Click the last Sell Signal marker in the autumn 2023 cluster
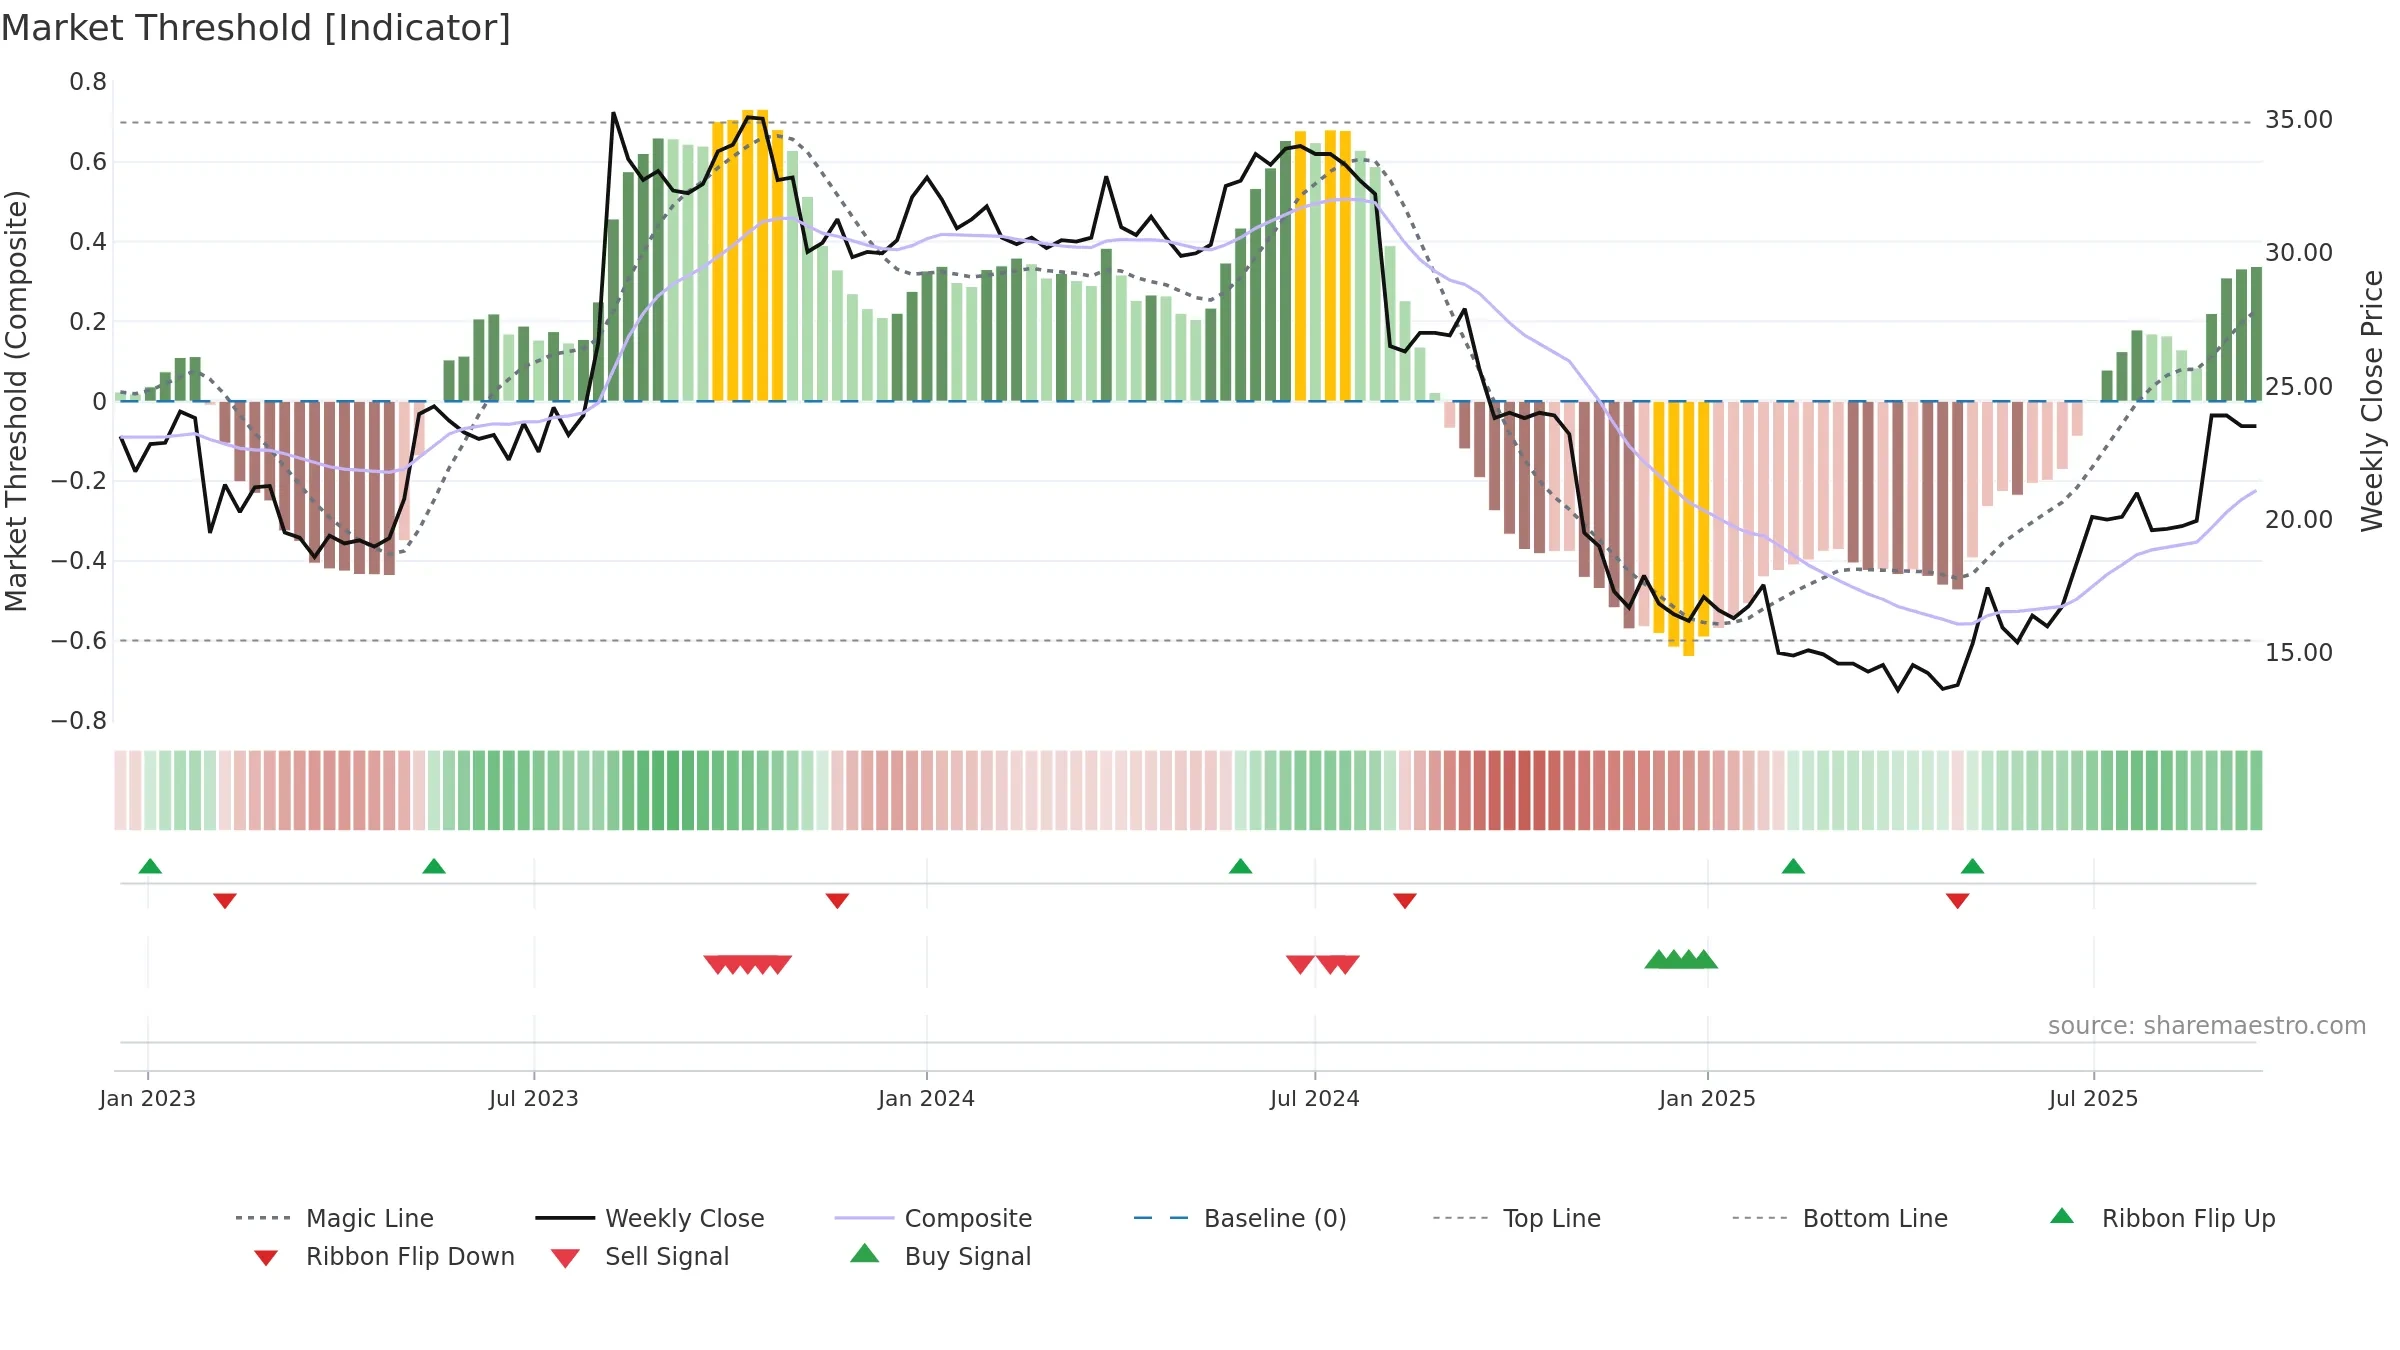Screen dimensions: 2400x1350 pyautogui.click(x=778, y=964)
